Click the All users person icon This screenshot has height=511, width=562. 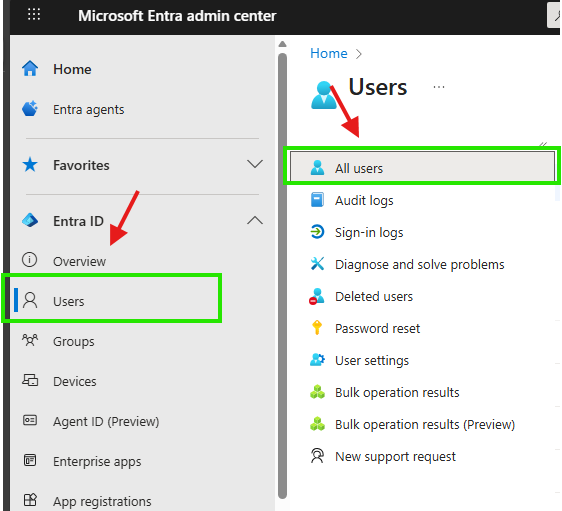317,168
